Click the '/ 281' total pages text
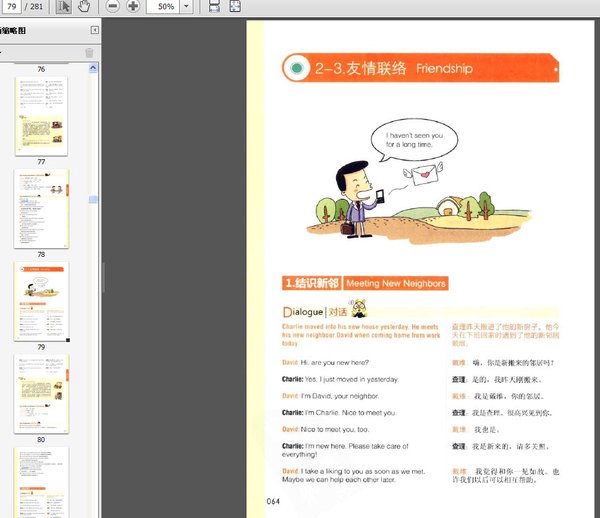The image size is (600, 518). tap(34, 6)
